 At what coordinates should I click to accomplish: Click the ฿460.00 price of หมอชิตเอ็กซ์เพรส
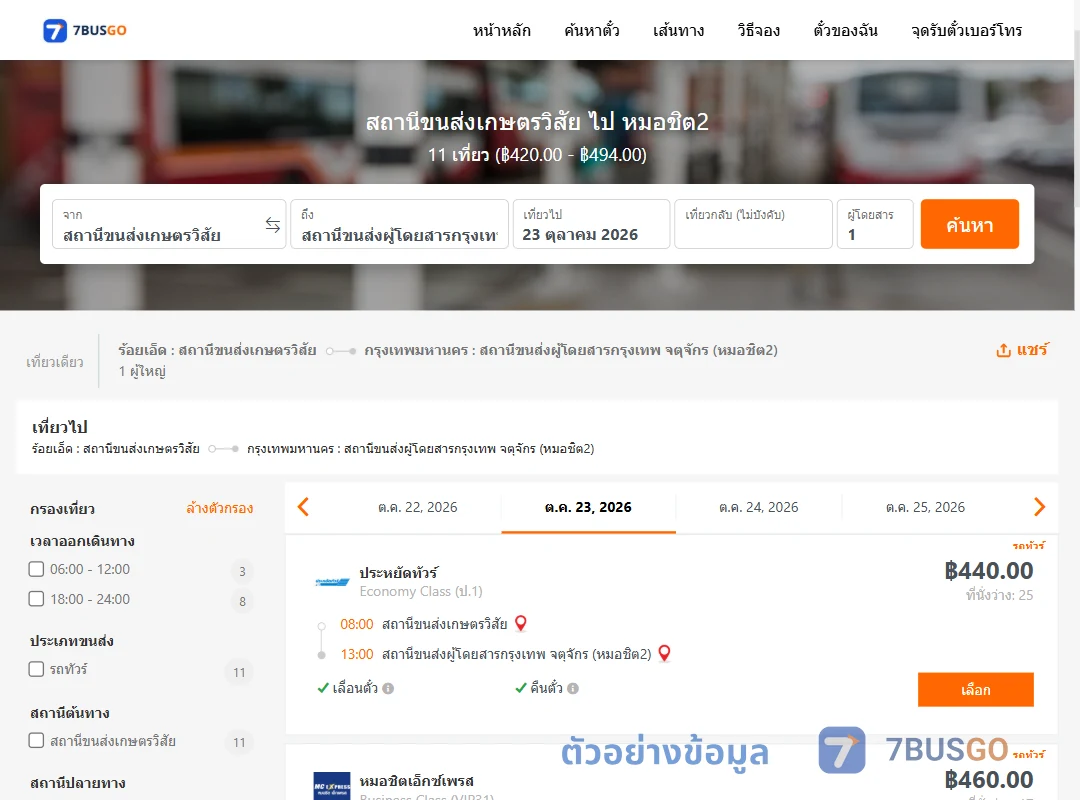988,779
